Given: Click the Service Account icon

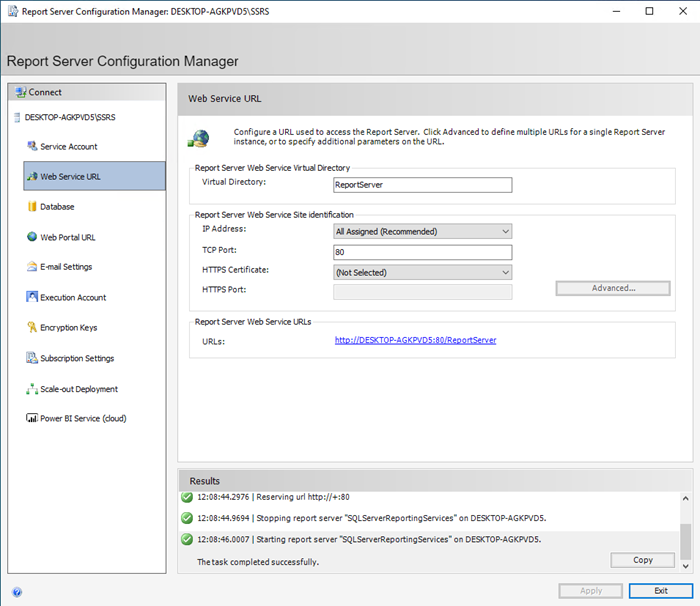Looking at the screenshot, I should [x=32, y=146].
